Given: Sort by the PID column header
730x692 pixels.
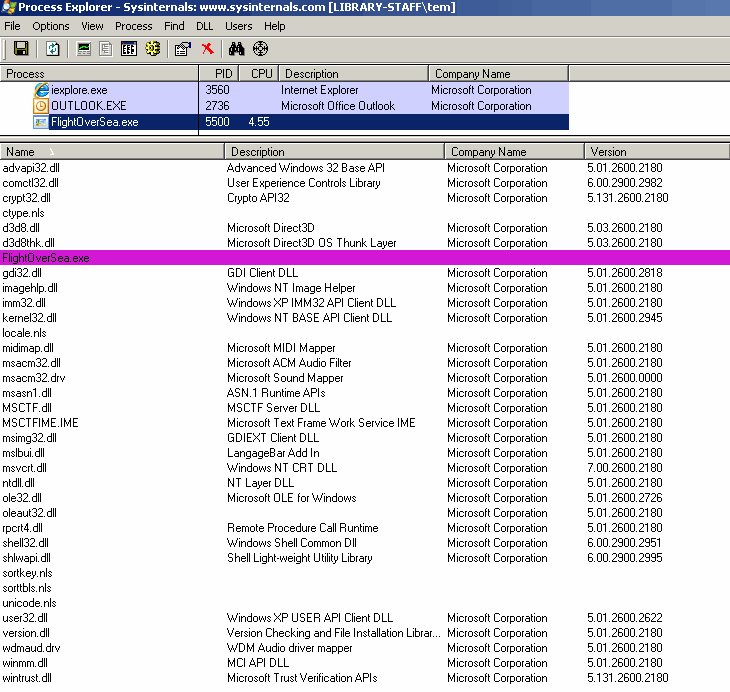Looking at the screenshot, I should click(219, 74).
